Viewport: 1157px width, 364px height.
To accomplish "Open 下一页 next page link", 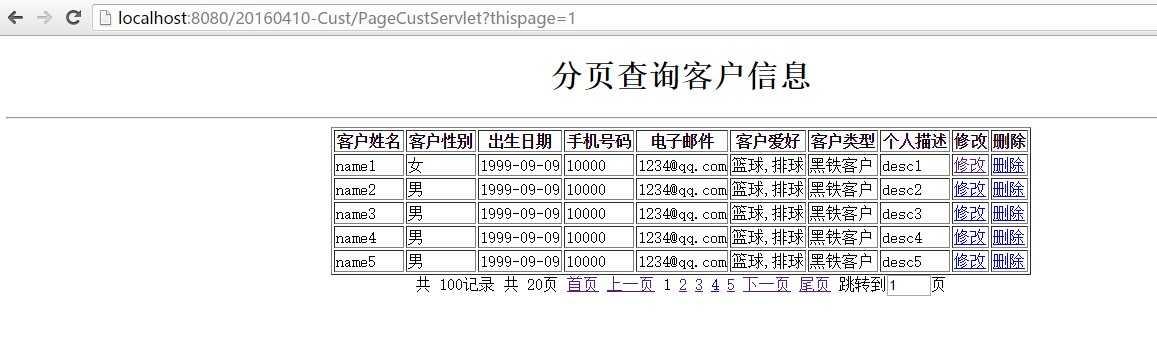I will (x=767, y=285).
